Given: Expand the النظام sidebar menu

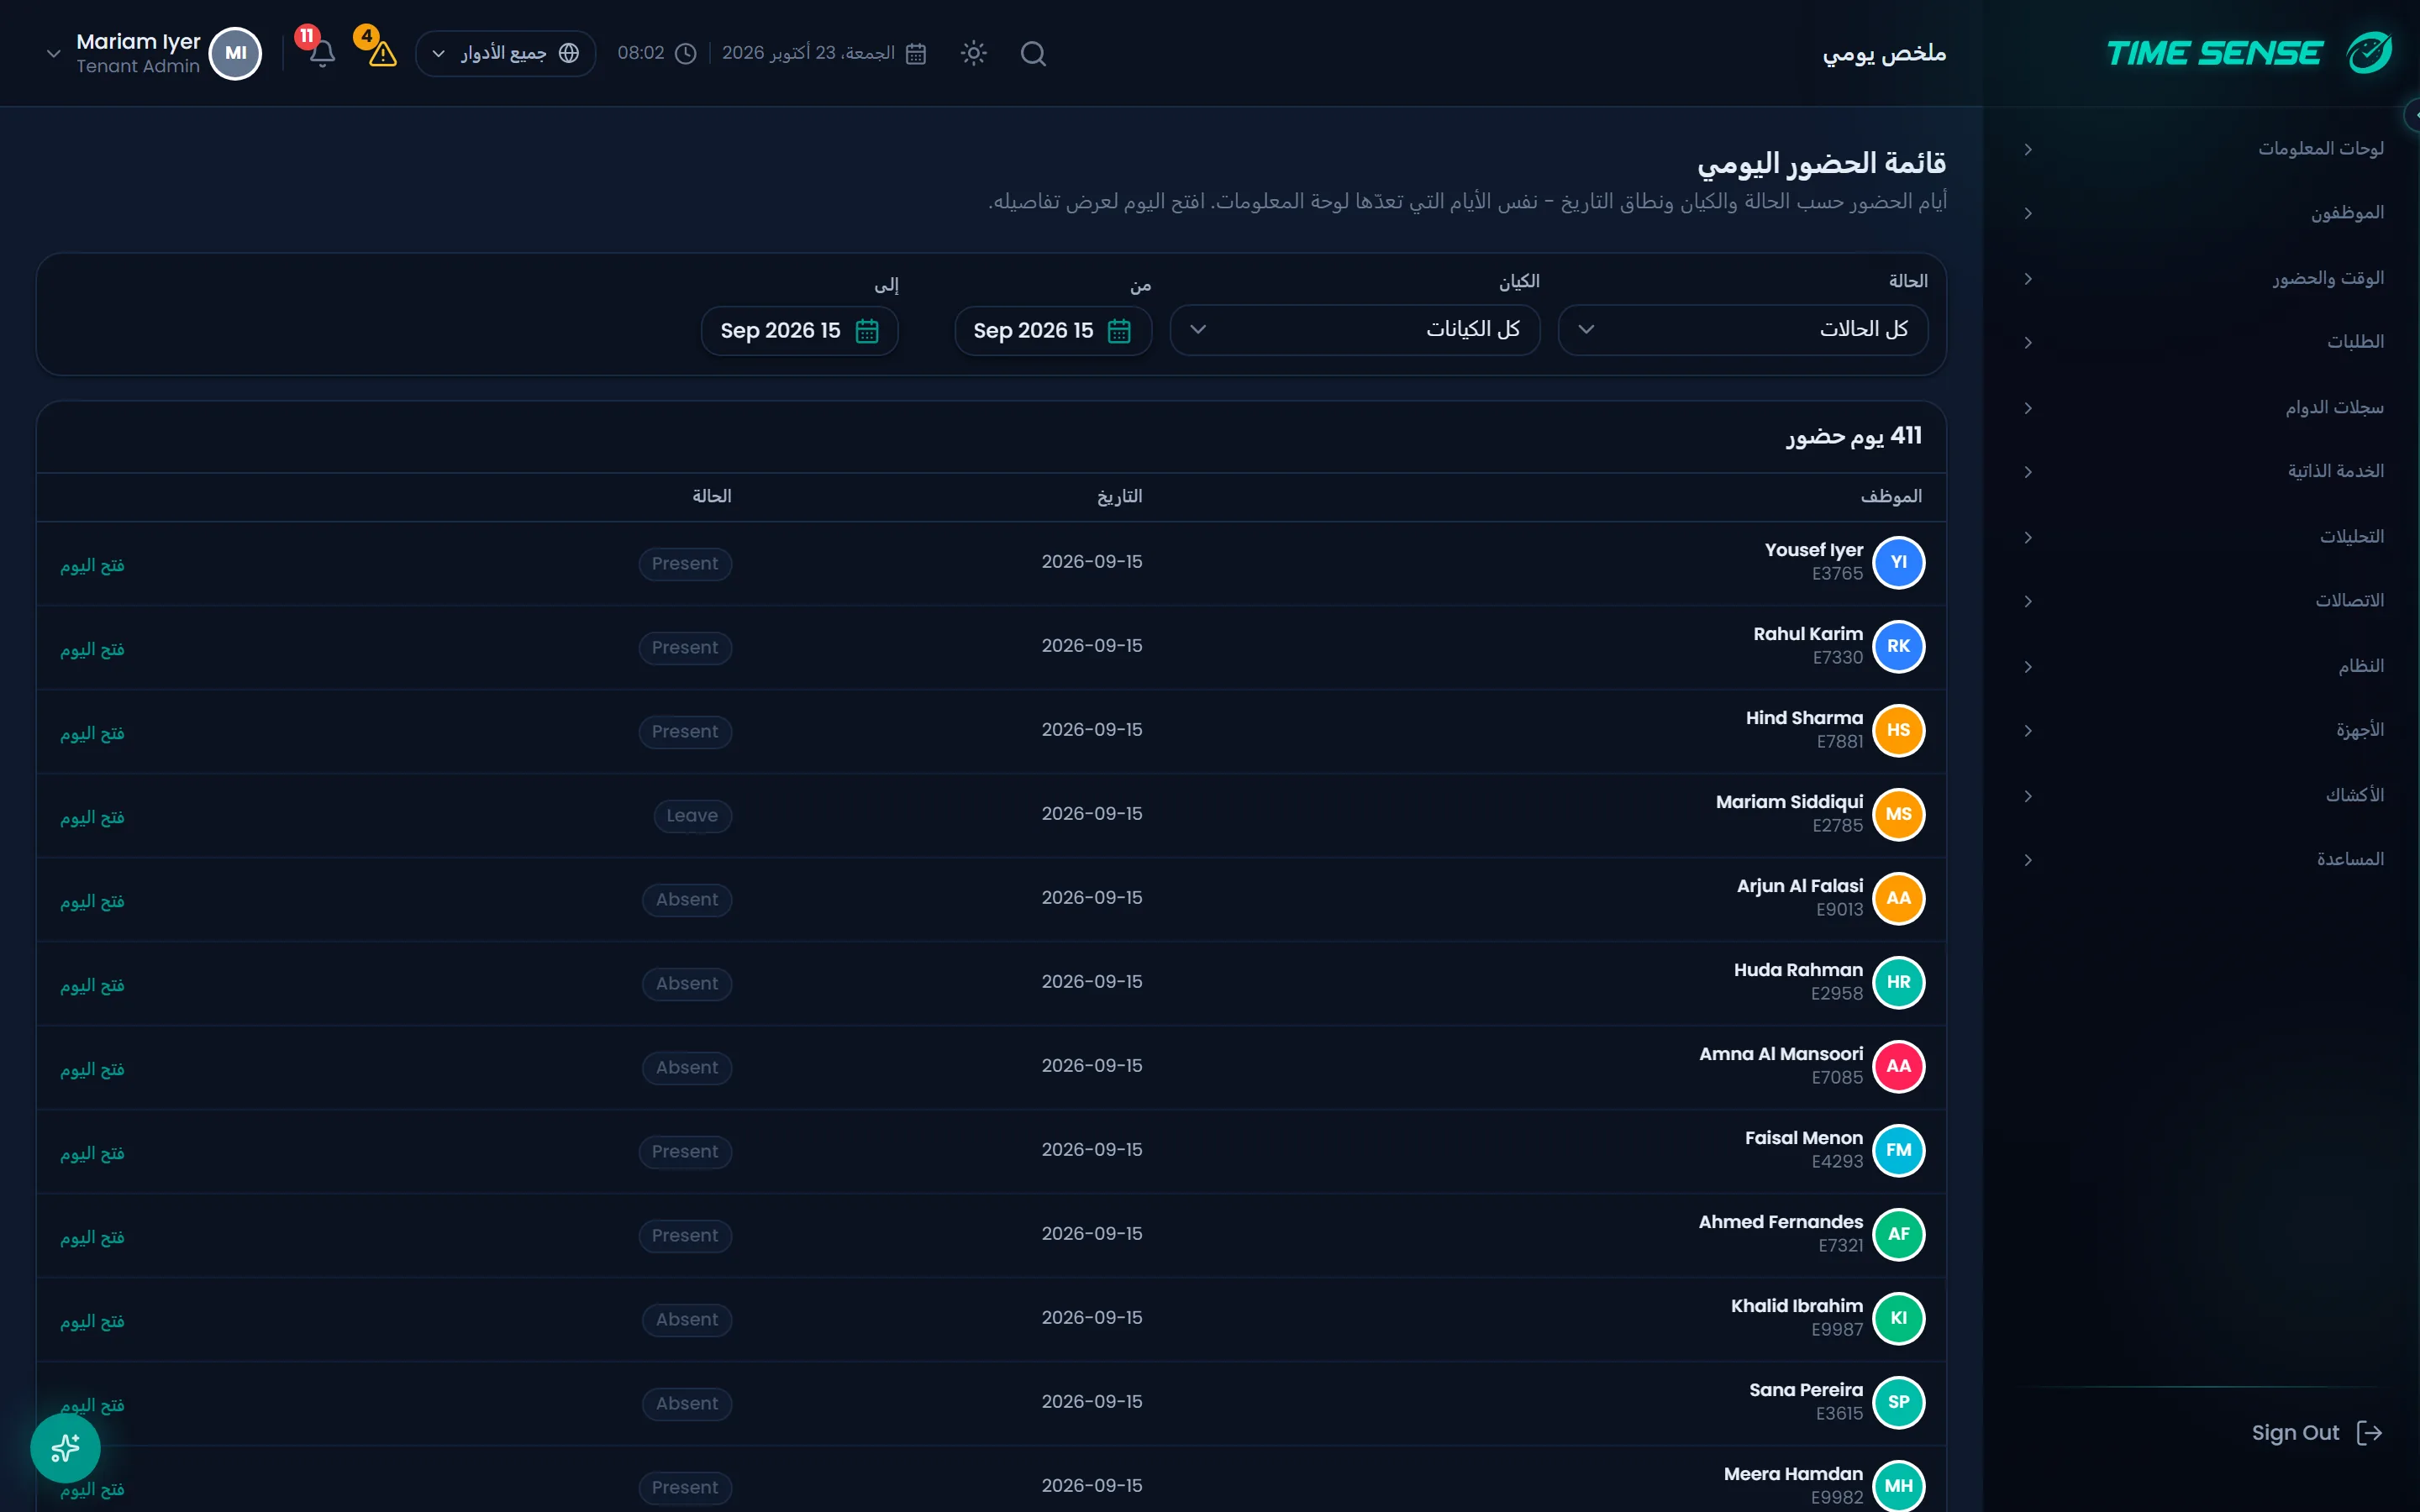Looking at the screenshot, I should pyautogui.click(x=2204, y=666).
